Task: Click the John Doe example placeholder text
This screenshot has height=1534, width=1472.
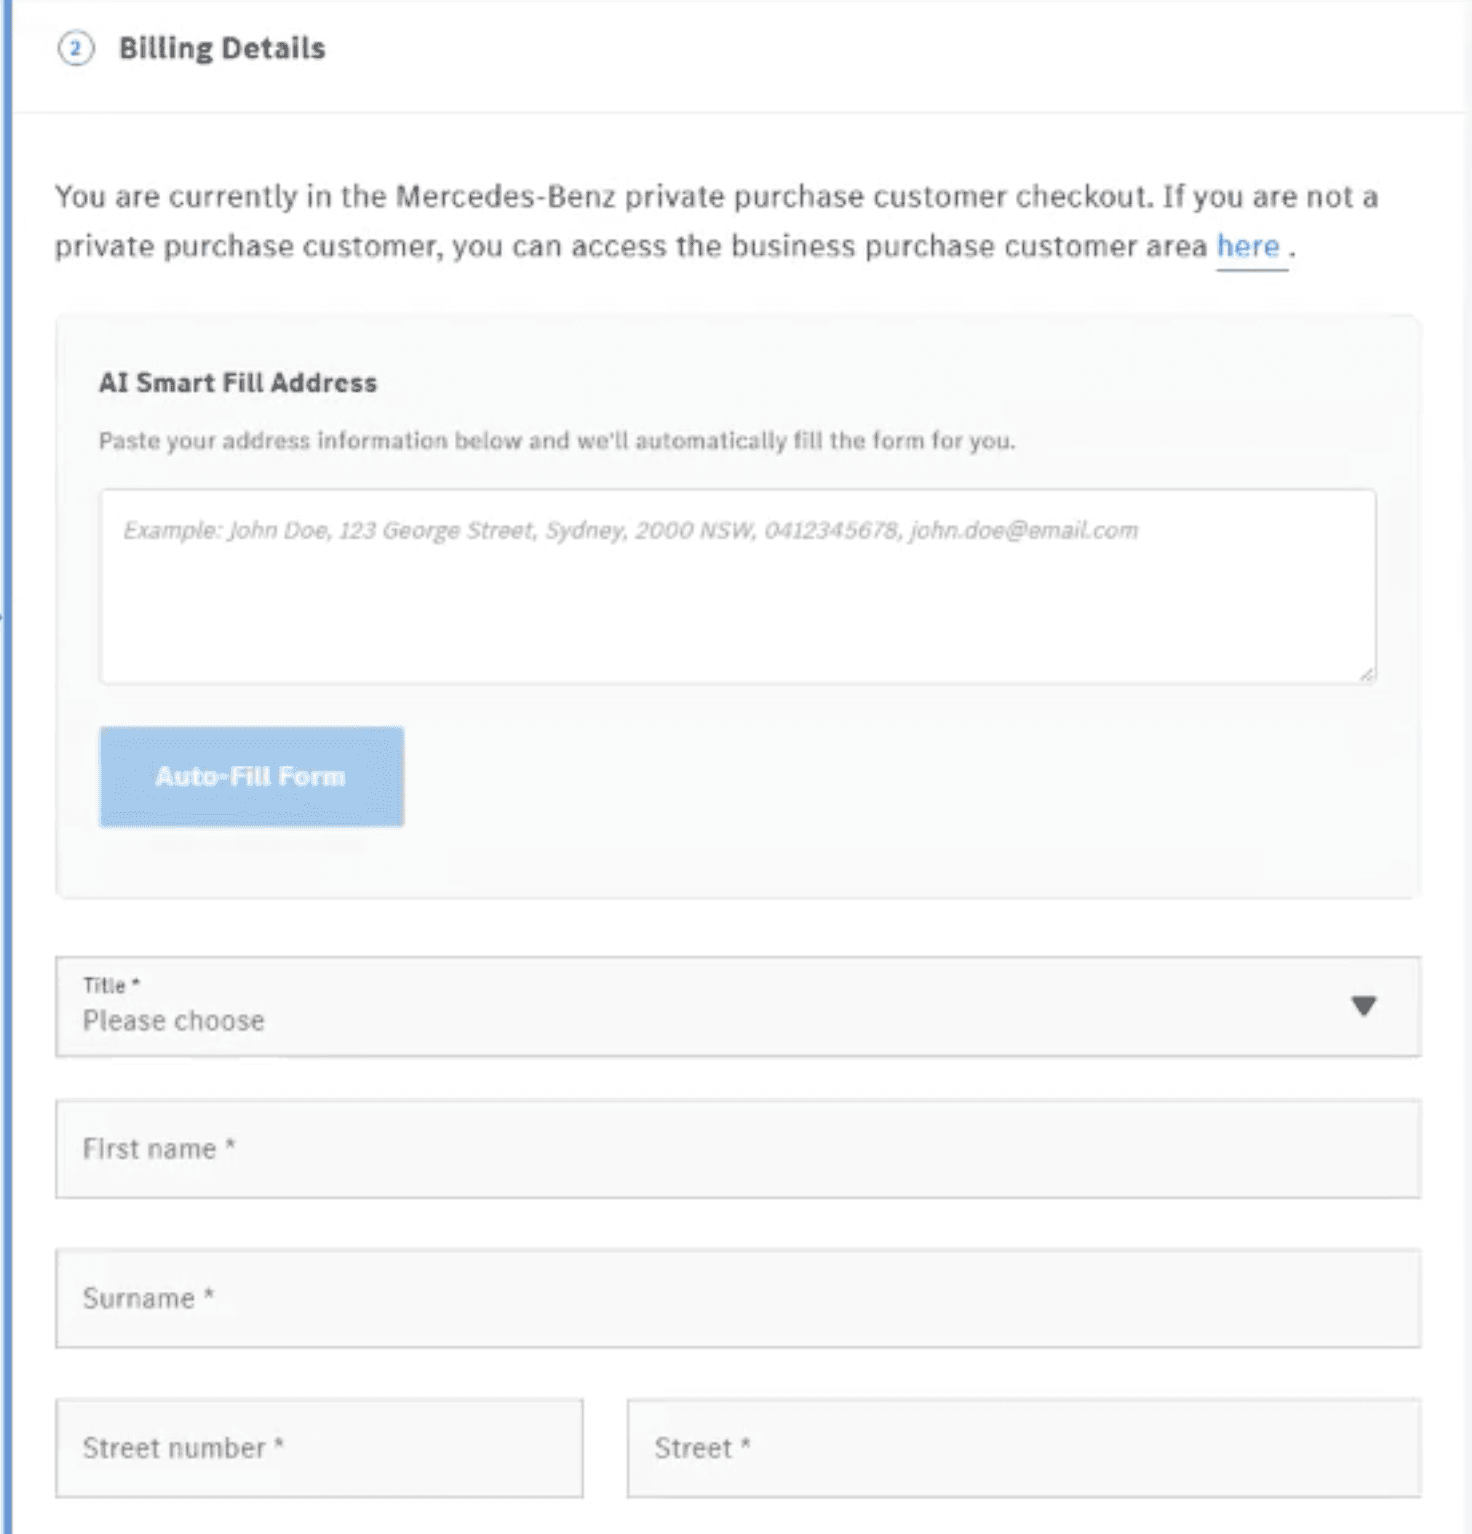Action: pos(630,531)
